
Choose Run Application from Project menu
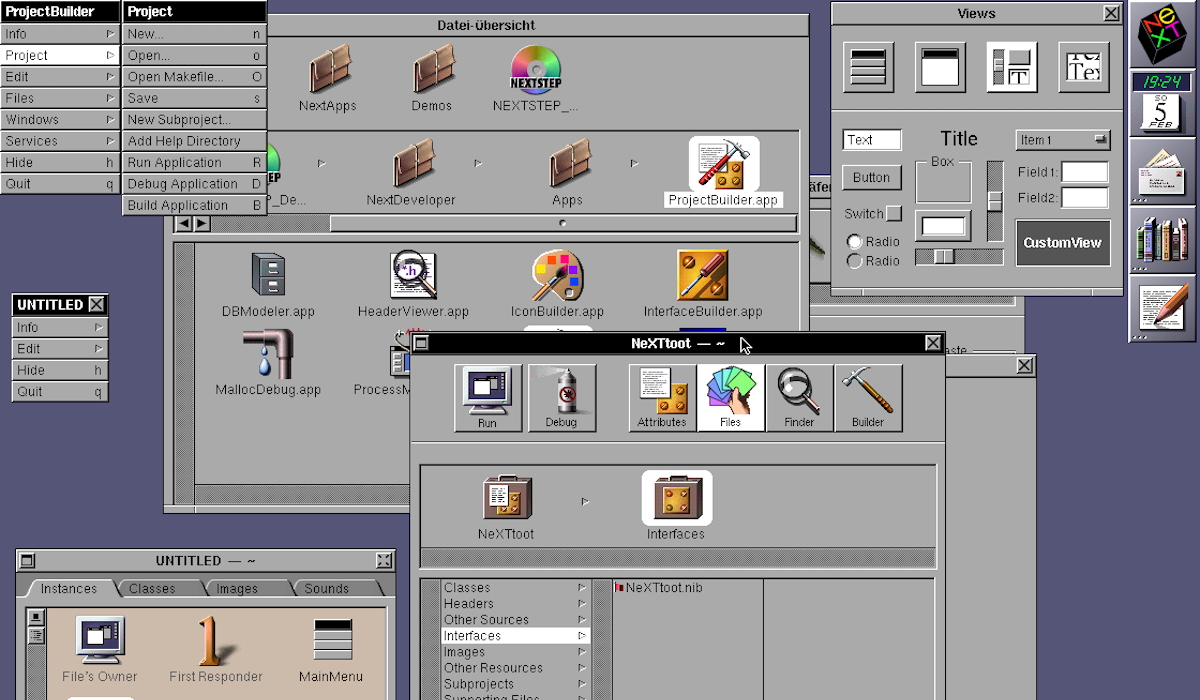click(x=195, y=162)
